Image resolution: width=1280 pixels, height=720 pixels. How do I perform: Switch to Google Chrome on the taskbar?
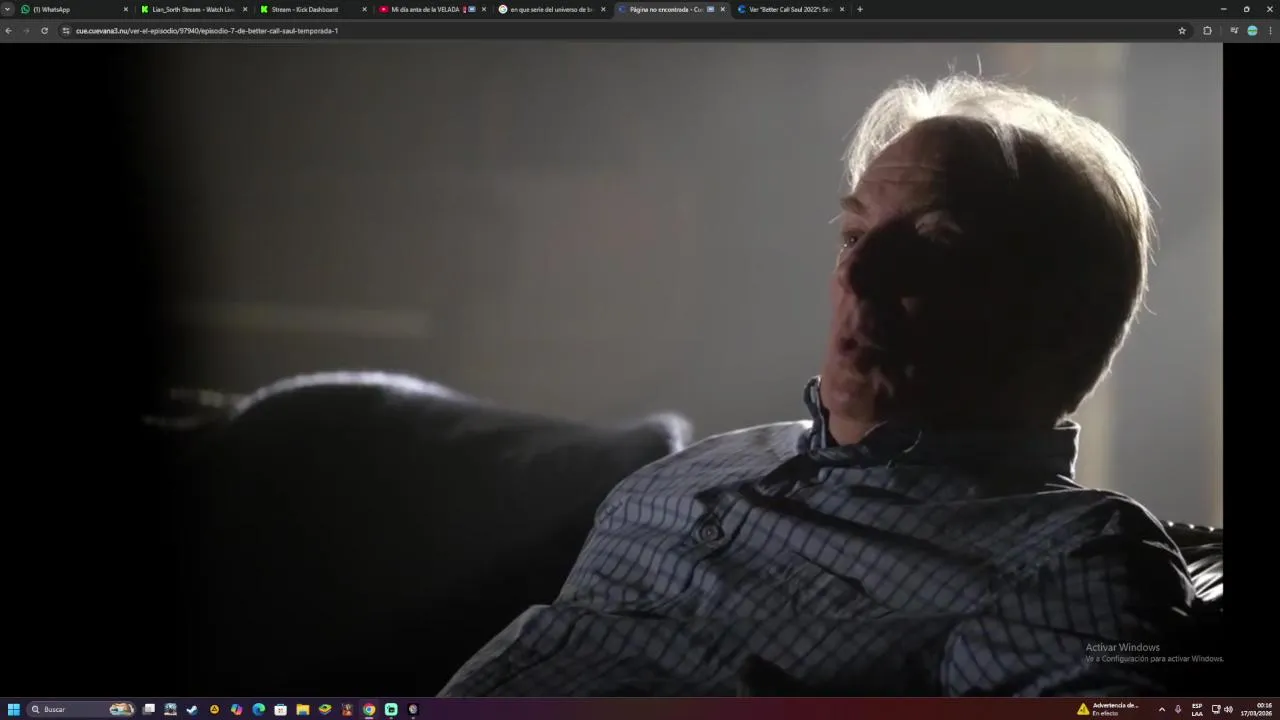[369, 709]
